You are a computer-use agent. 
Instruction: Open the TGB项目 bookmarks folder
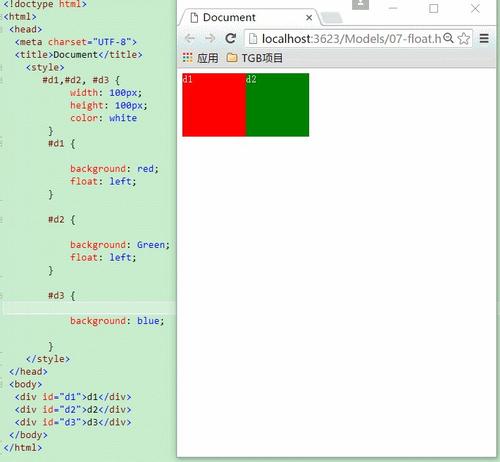click(255, 58)
